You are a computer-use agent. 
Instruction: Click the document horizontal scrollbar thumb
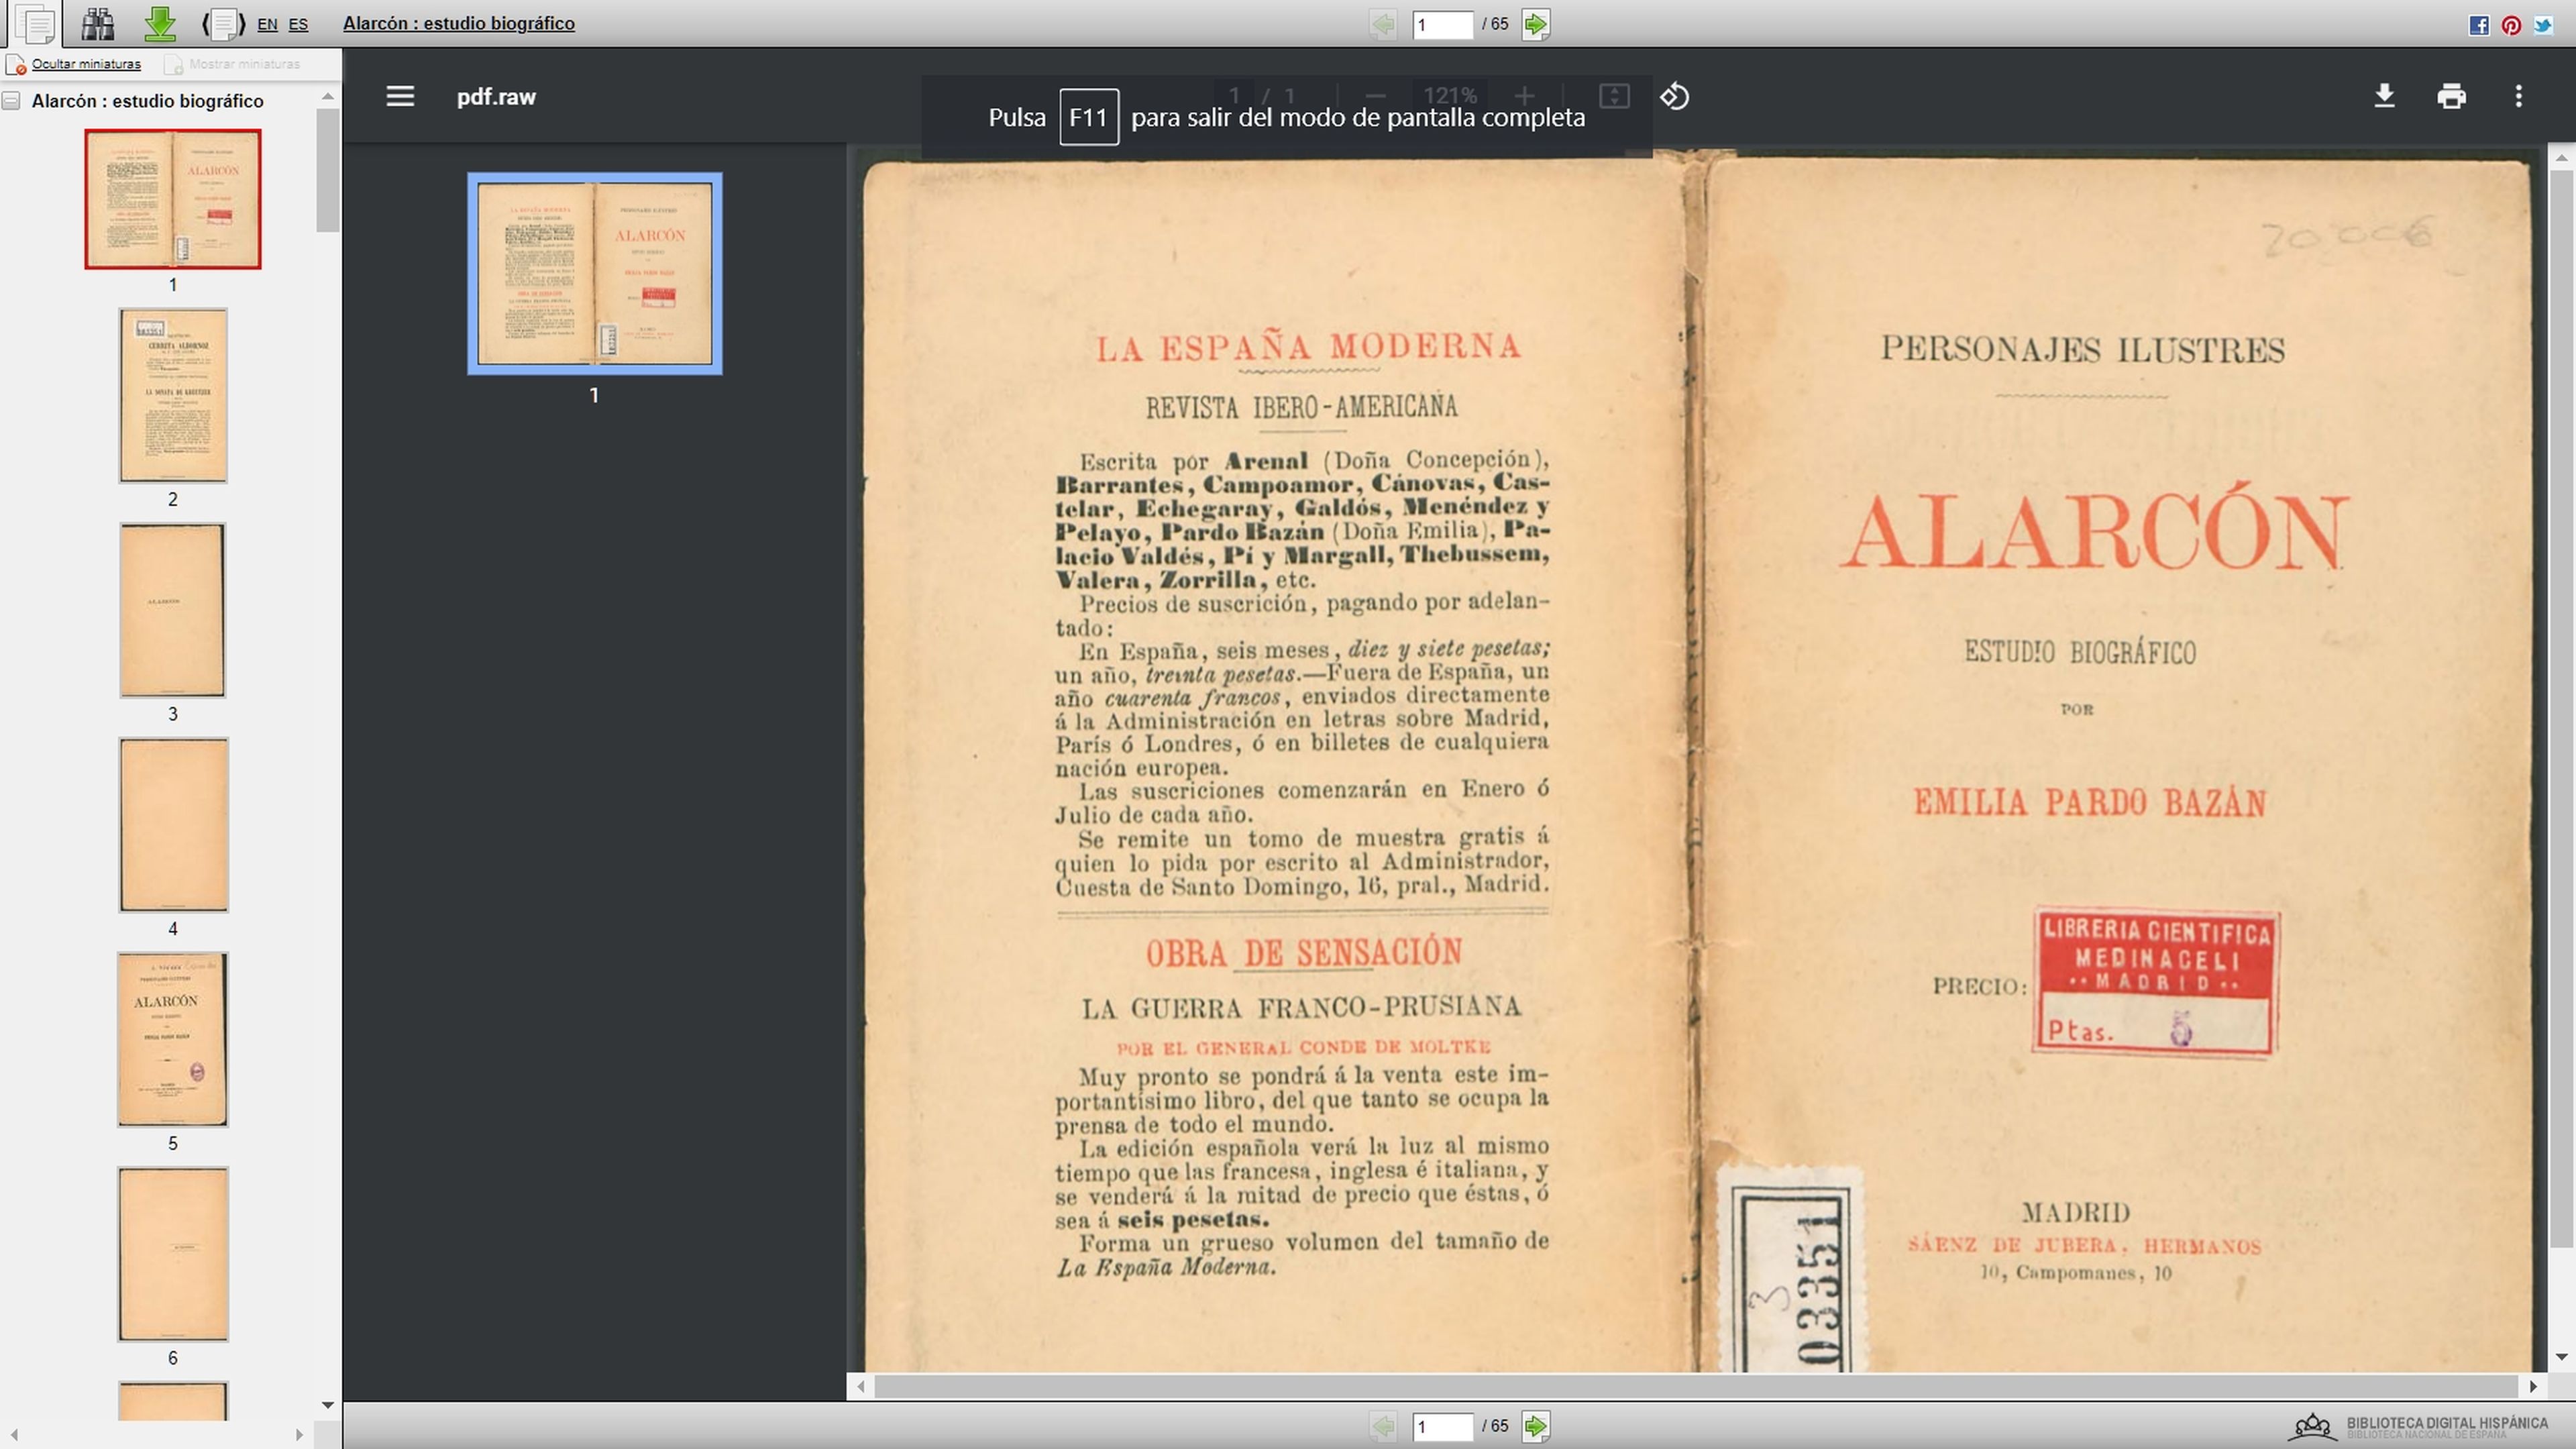coord(1696,1386)
